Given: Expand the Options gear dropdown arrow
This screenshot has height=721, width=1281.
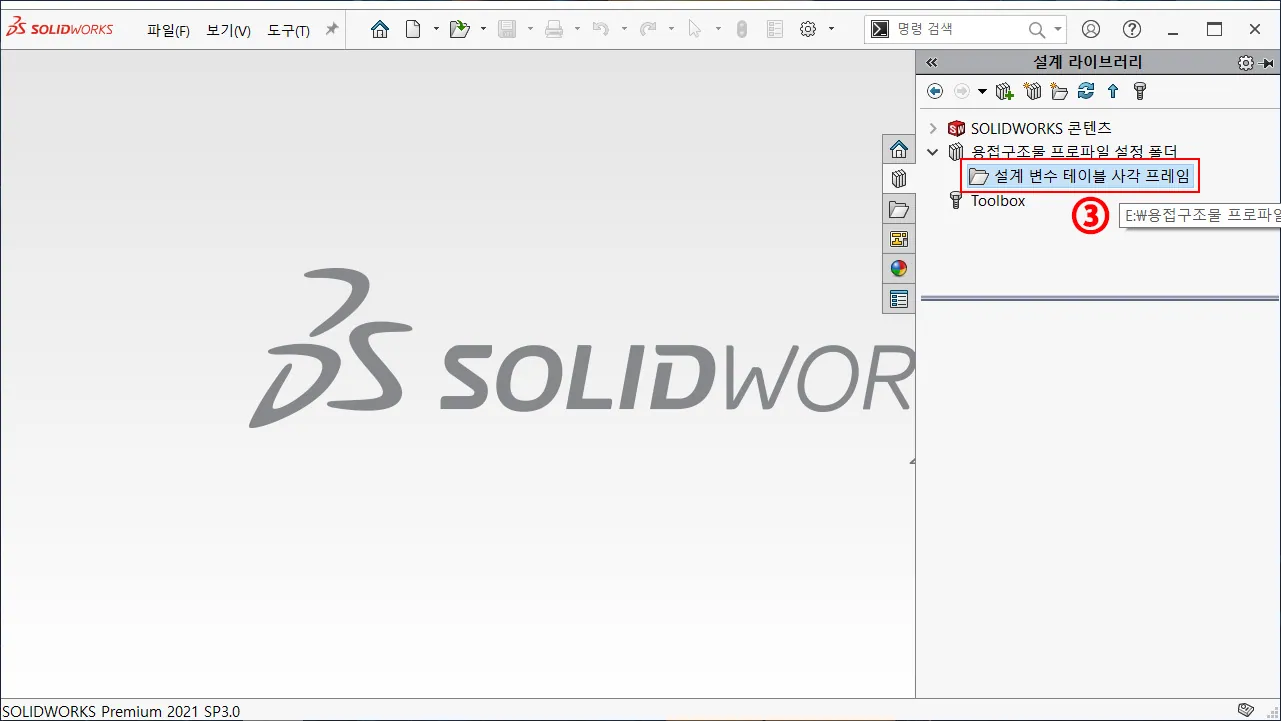Looking at the screenshot, I should (831, 29).
